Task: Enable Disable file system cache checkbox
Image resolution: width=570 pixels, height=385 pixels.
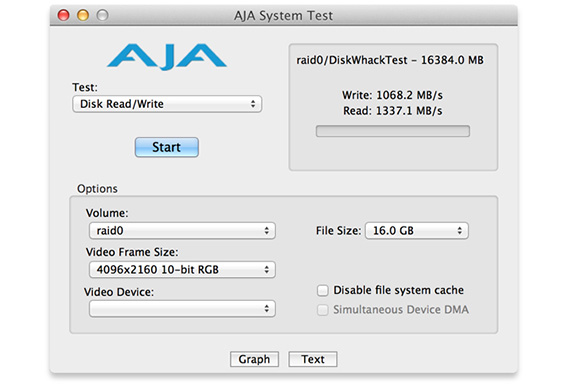Action: pyautogui.click(x=323, y=290)
